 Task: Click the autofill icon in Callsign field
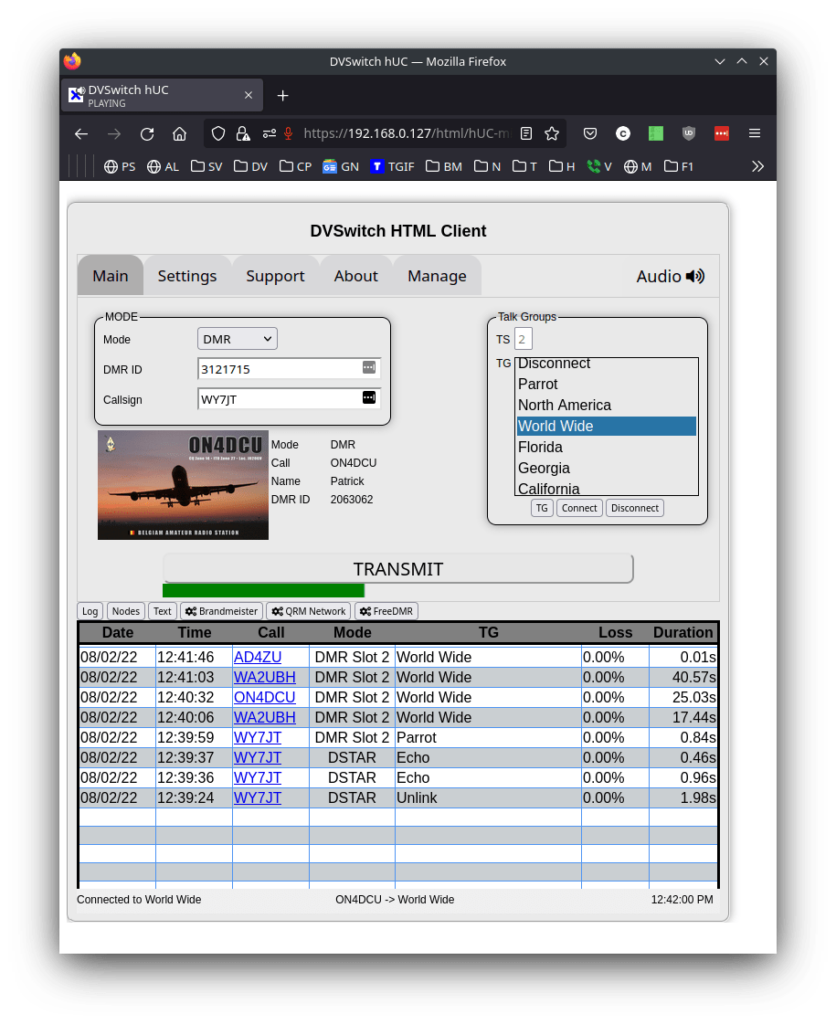[x=369, y=398]
